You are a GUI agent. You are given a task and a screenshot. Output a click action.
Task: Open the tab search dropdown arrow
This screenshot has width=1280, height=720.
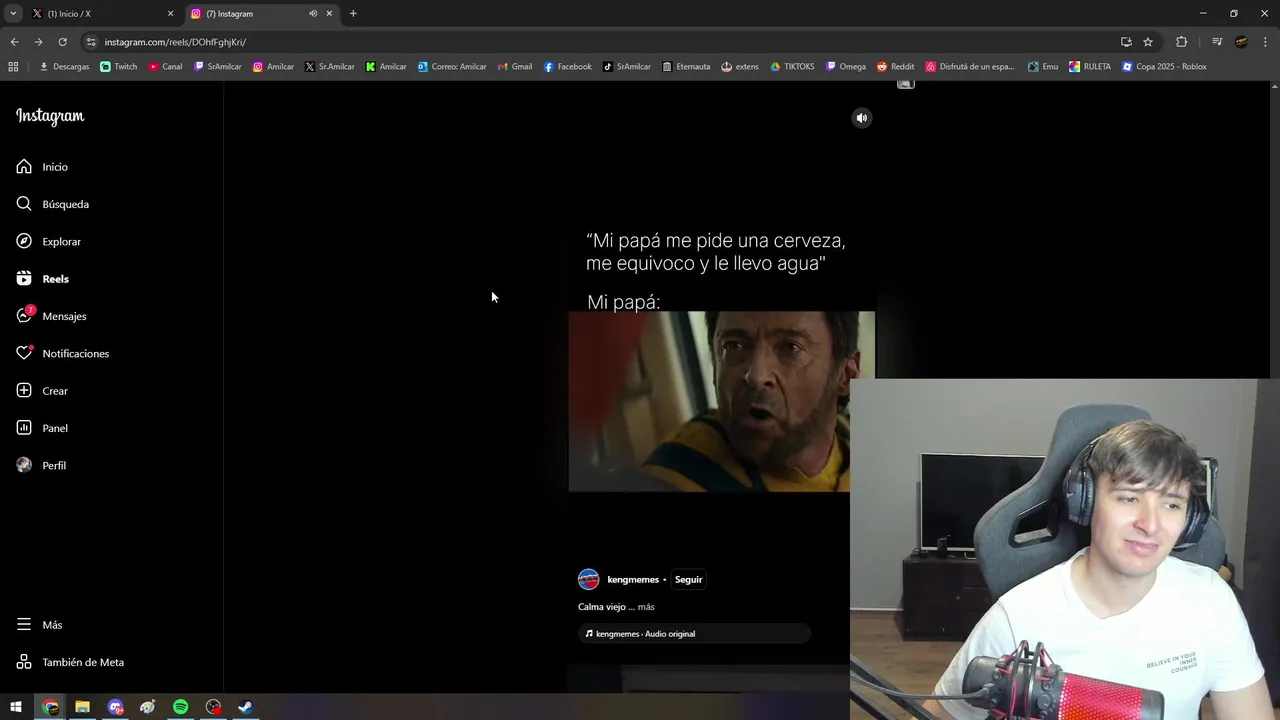click(x=13, y=14)
